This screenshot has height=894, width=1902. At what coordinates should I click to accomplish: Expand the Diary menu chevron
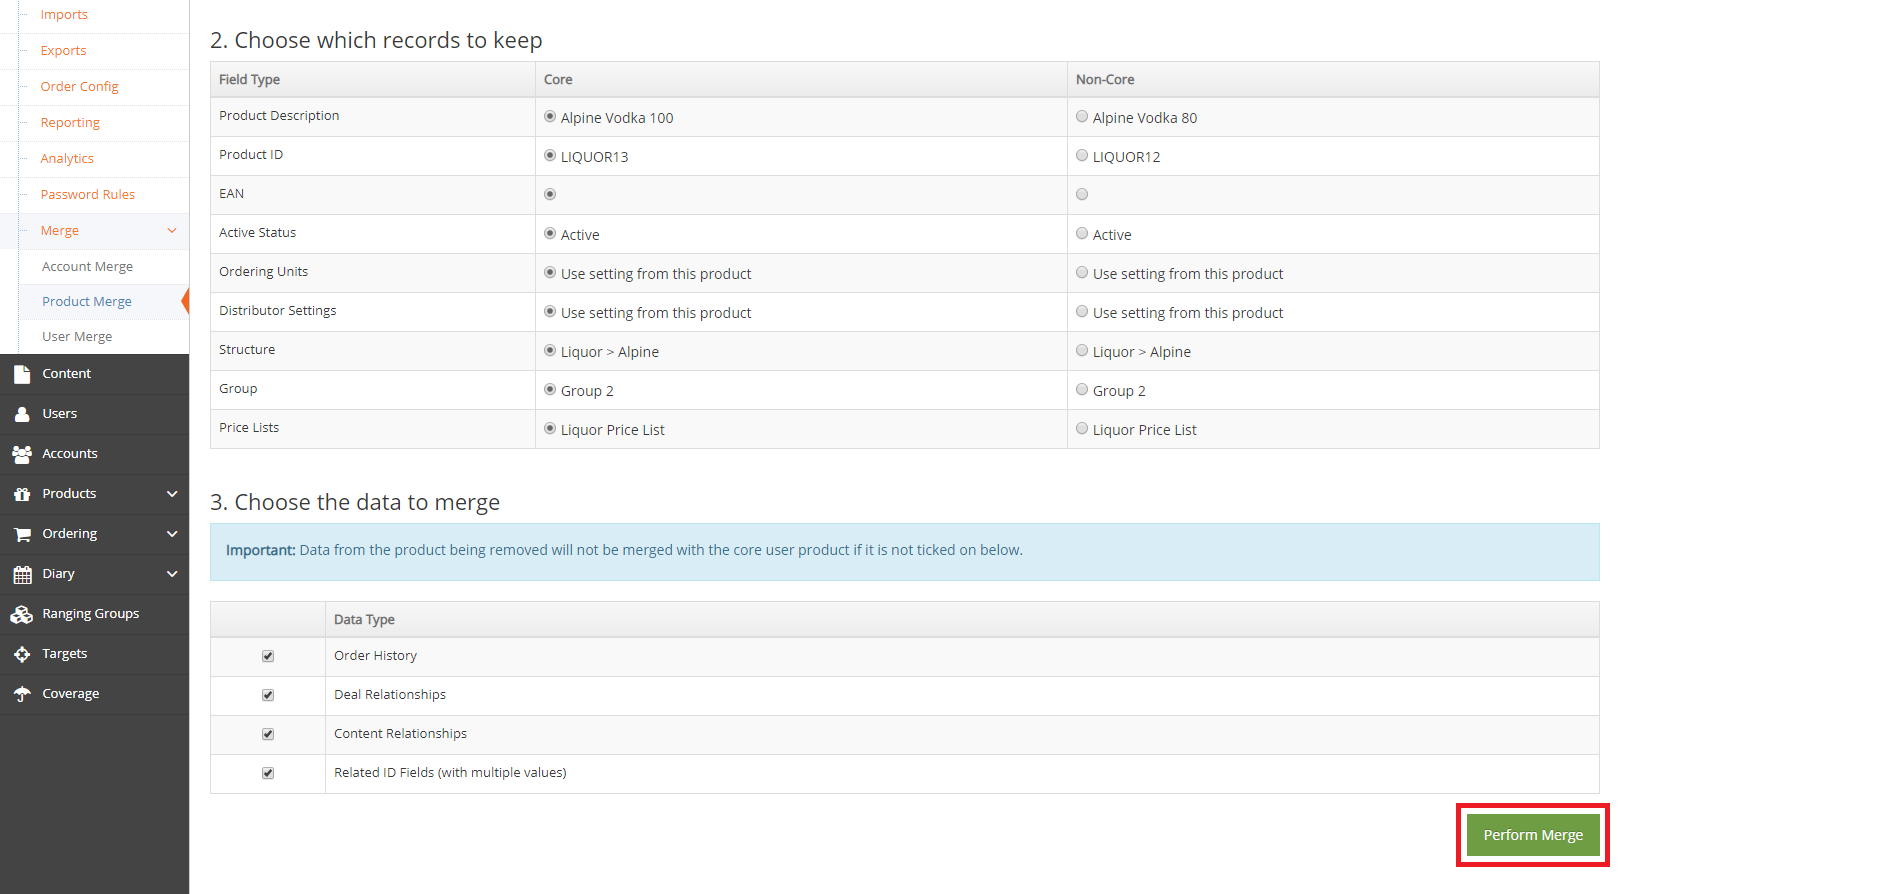(x=172, y=574)
